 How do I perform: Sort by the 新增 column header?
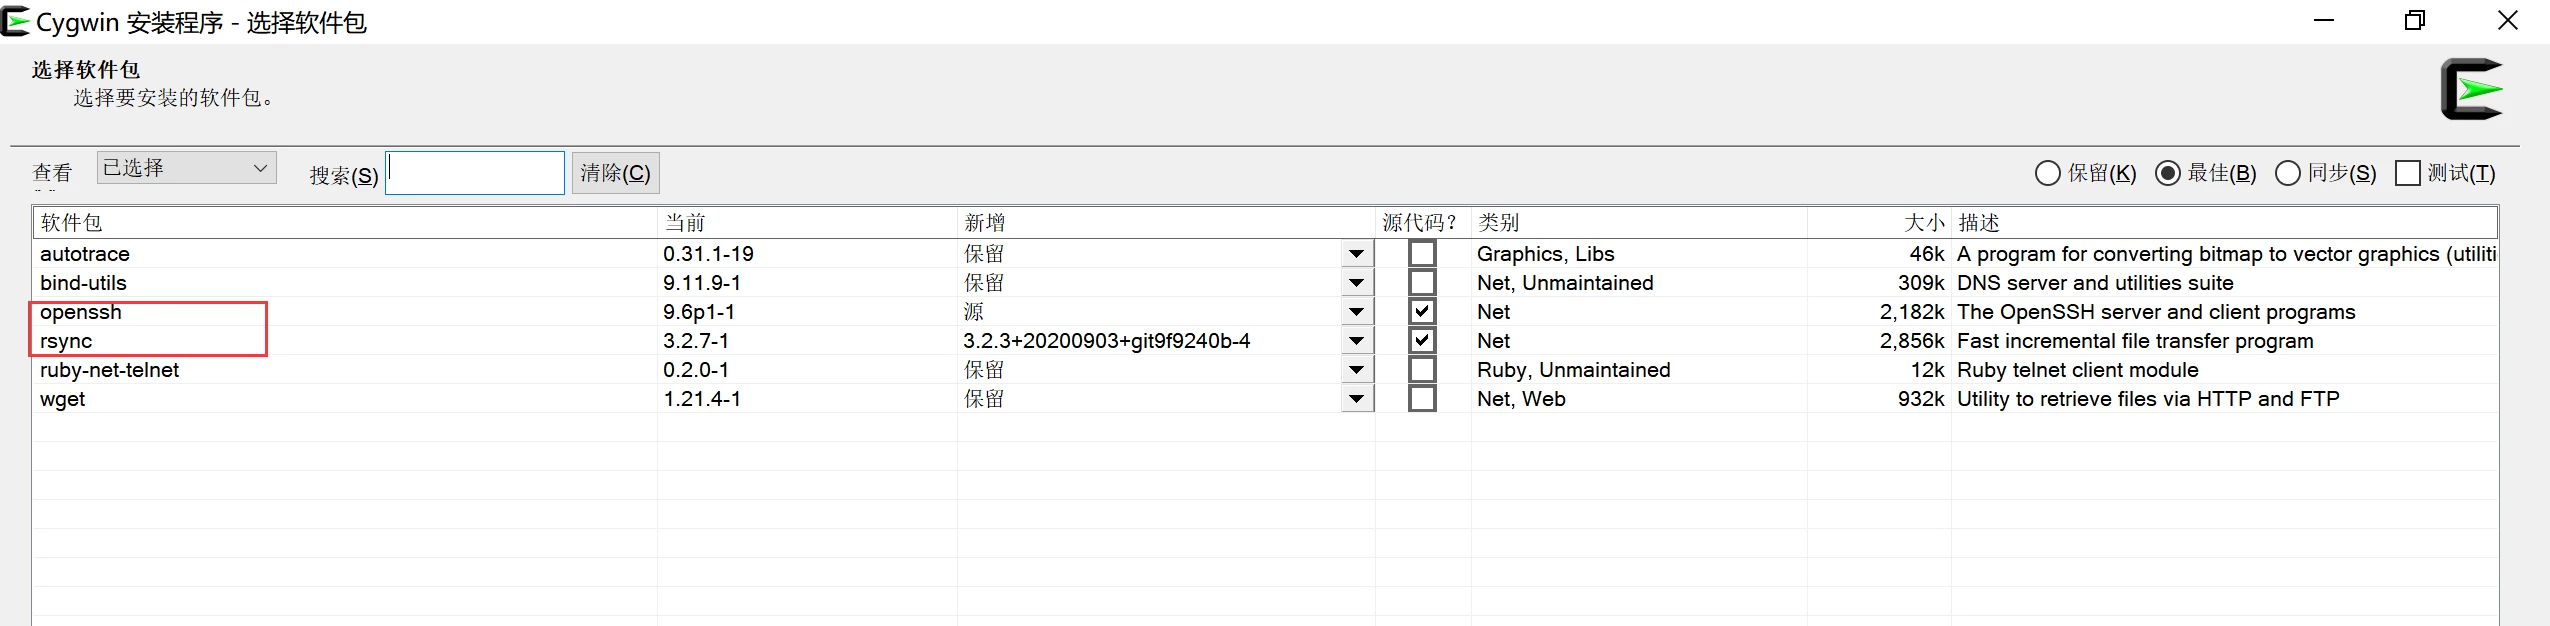tap(1166, 223)
